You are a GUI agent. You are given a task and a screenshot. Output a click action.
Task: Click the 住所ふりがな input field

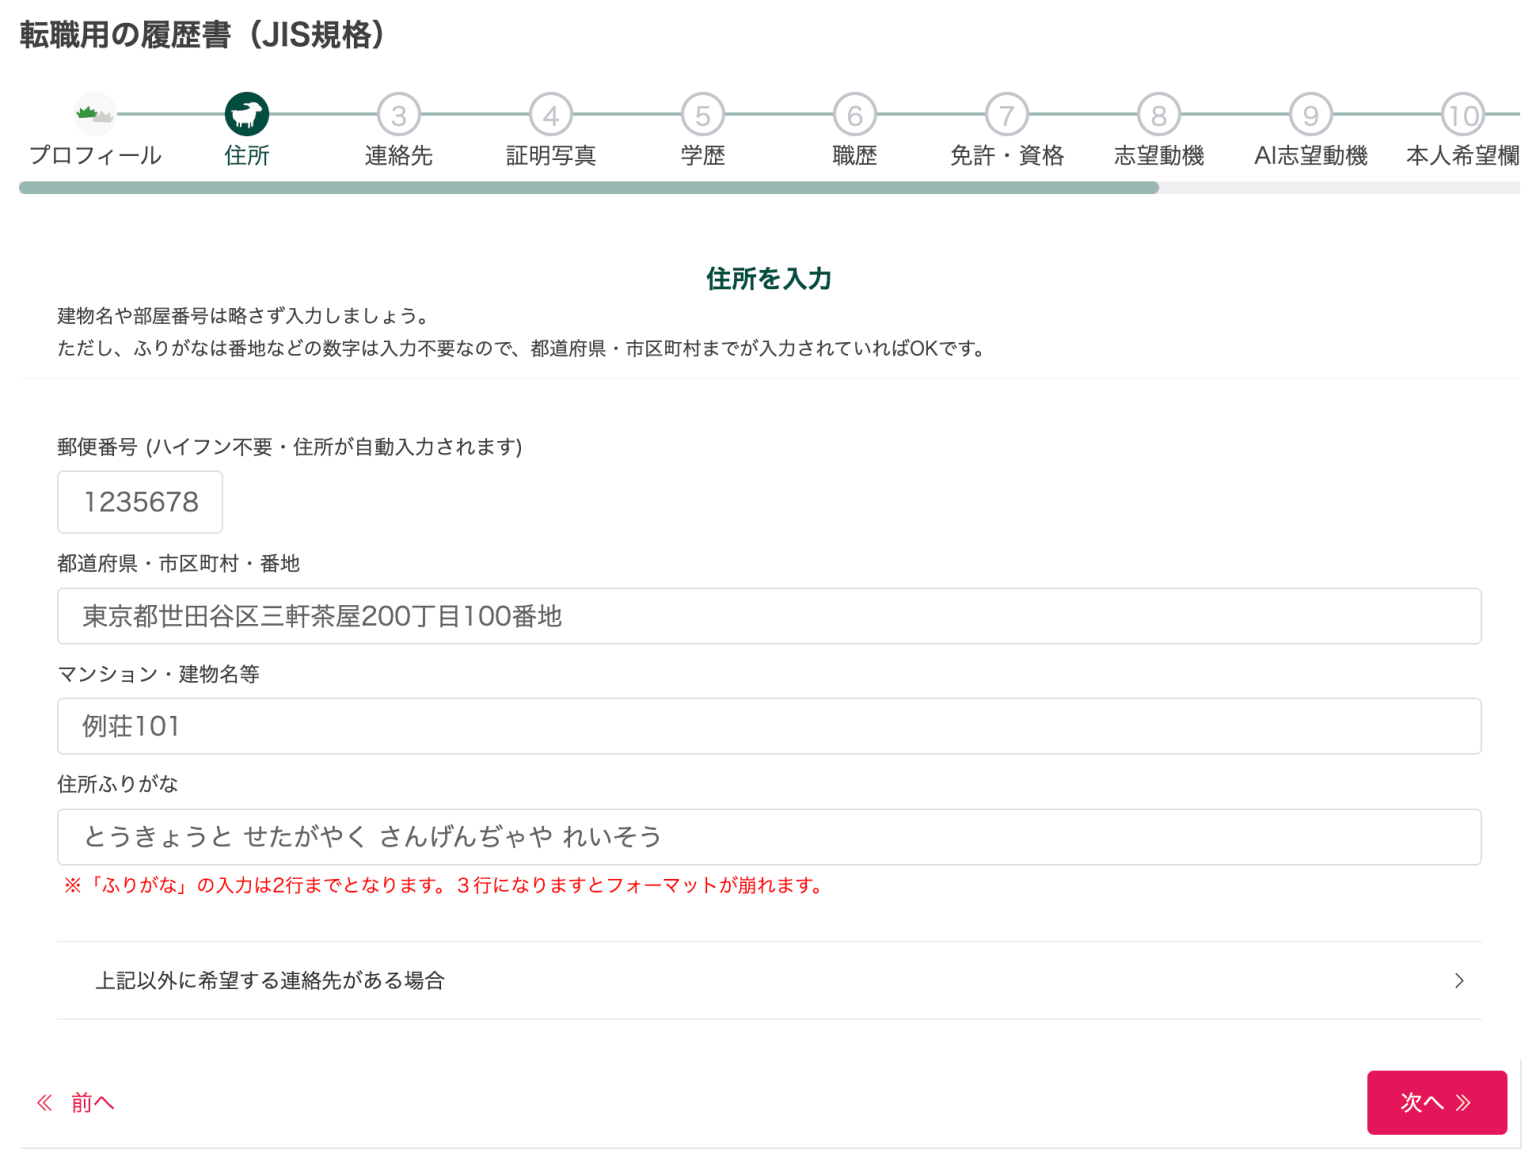click(768, 837)
